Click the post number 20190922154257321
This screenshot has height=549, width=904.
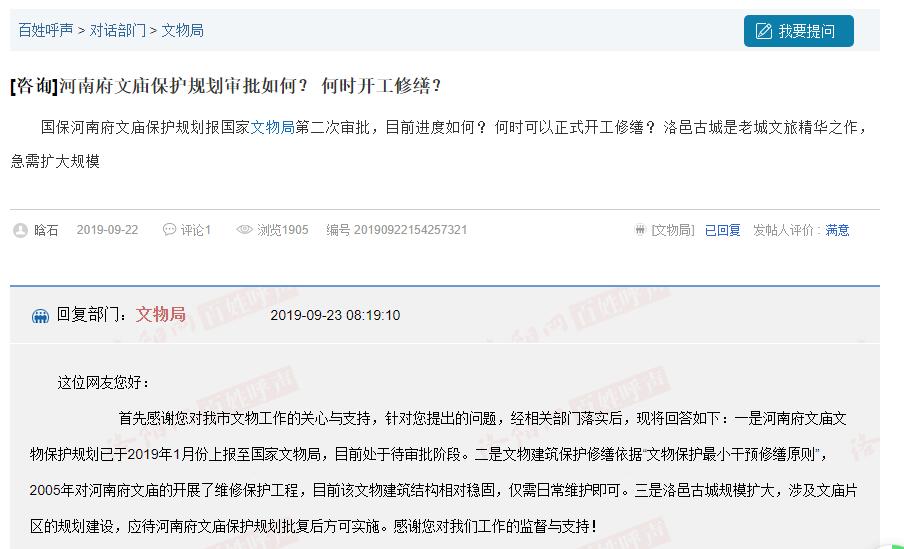click(x=410, y=230)
